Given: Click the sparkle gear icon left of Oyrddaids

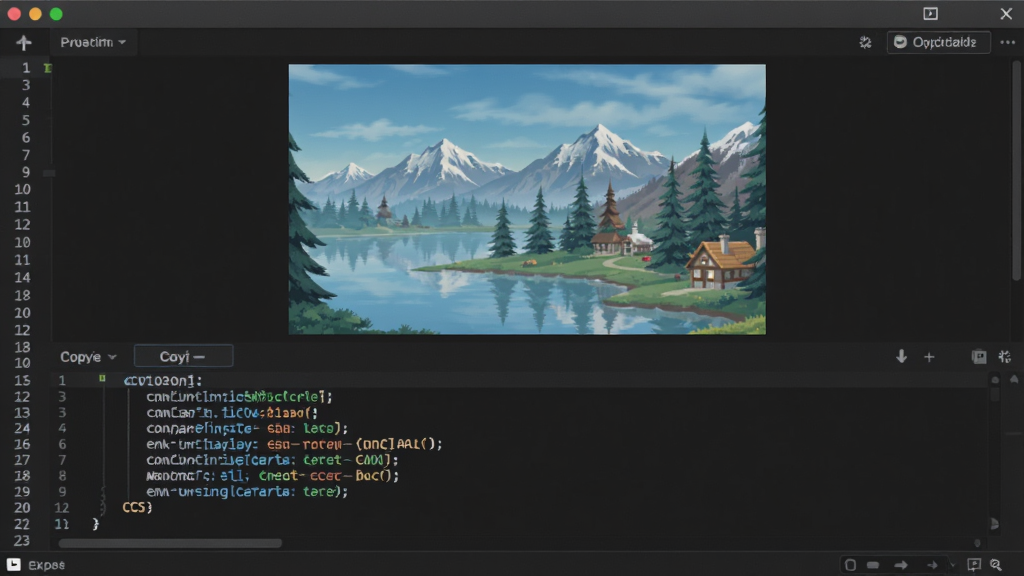Looking at the screenshot, I should click(865, 42).
